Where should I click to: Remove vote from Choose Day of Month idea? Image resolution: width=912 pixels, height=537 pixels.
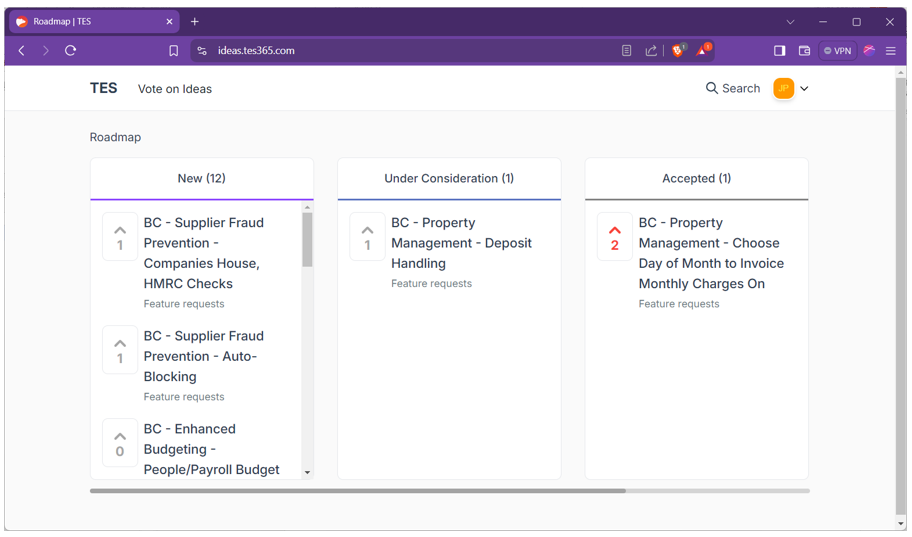point(614,237)
